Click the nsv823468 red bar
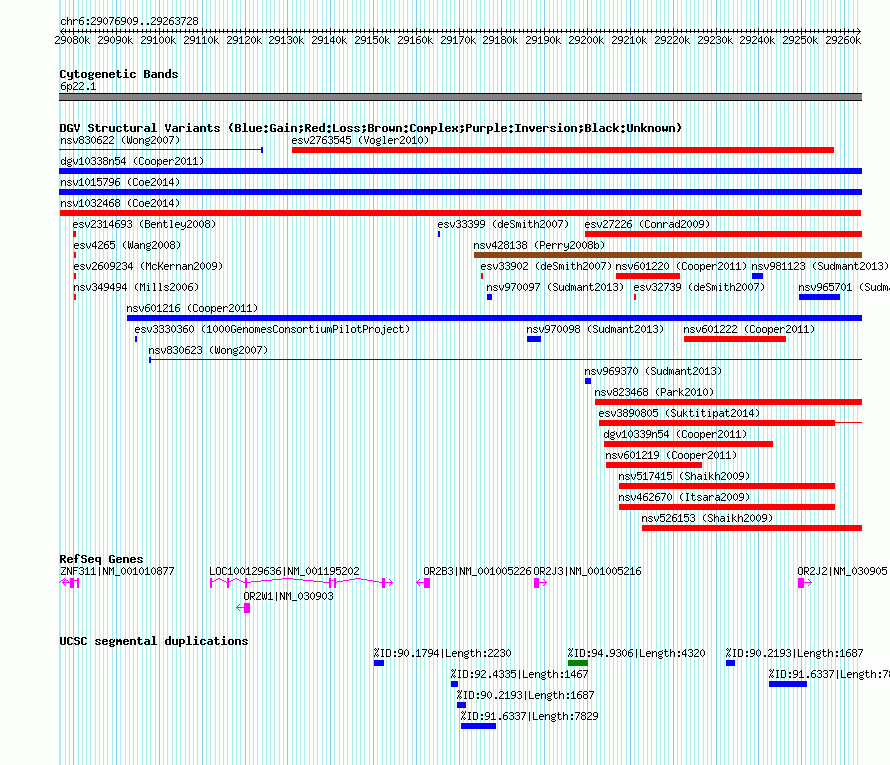 coord(728,402)
